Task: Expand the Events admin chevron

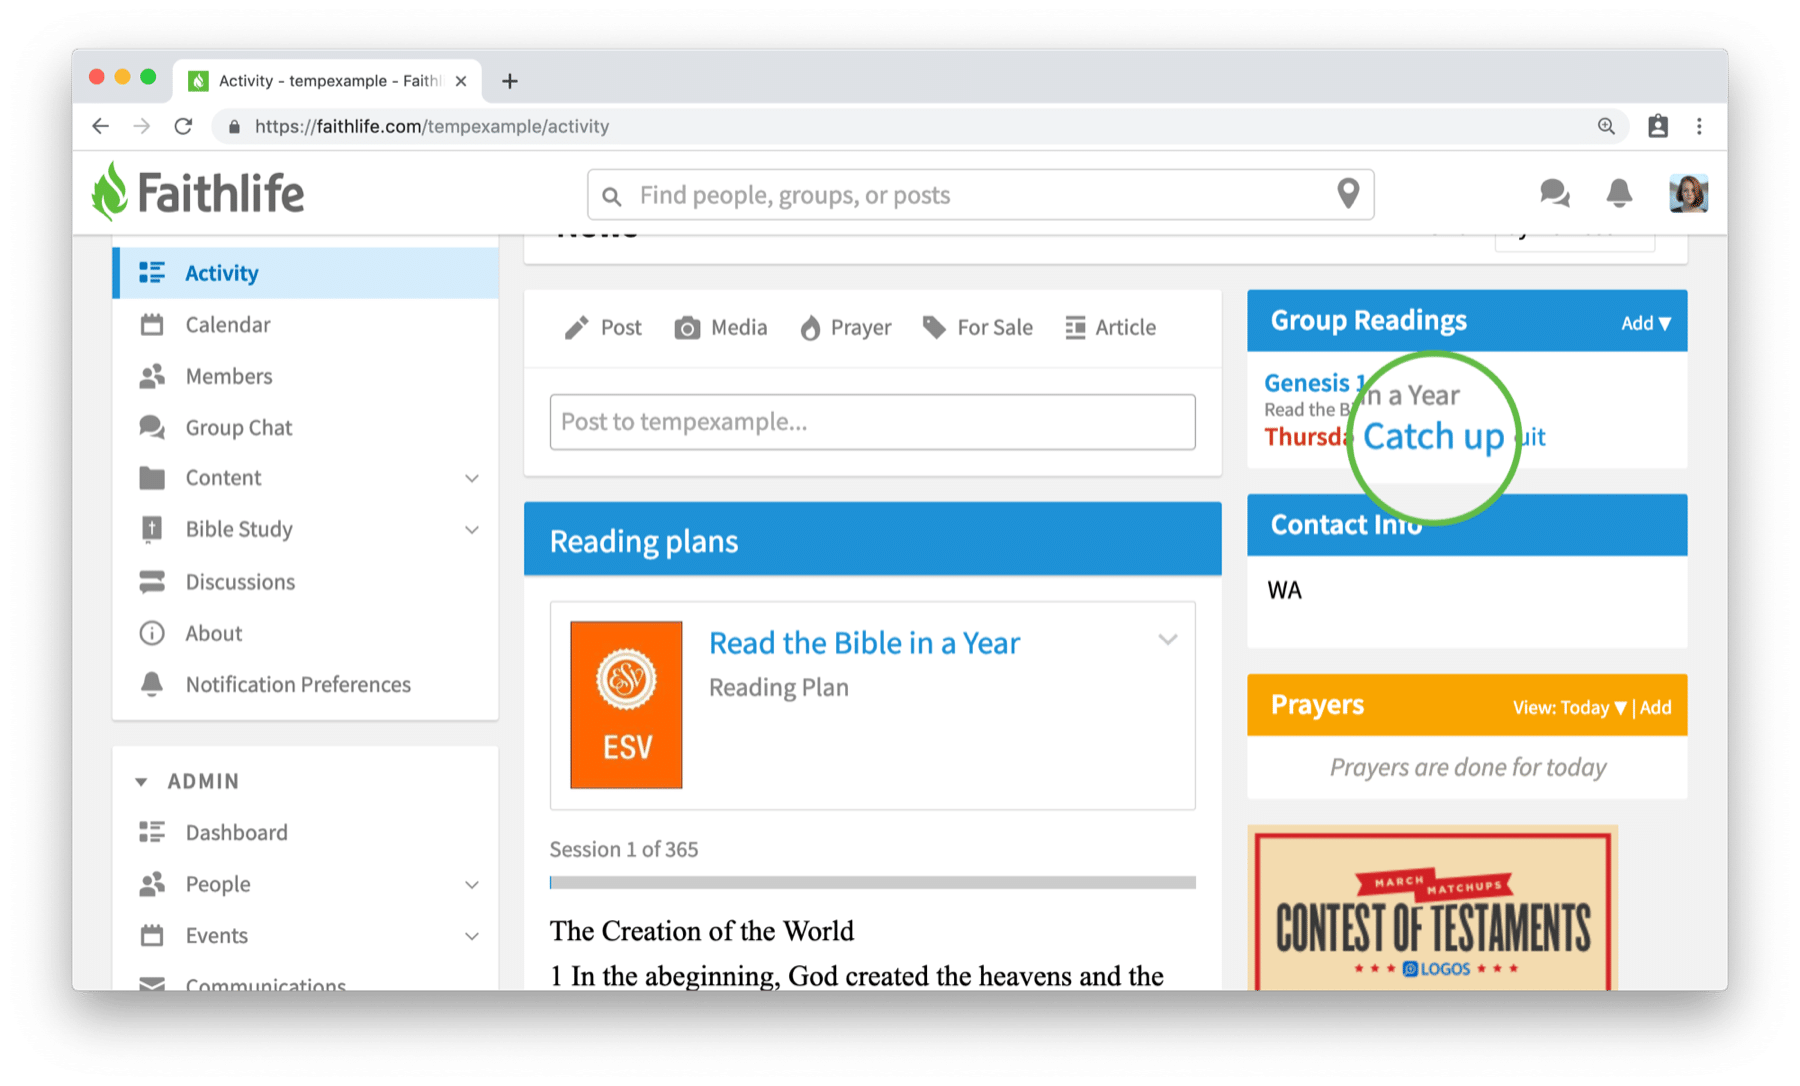Action: pos(472,937)
